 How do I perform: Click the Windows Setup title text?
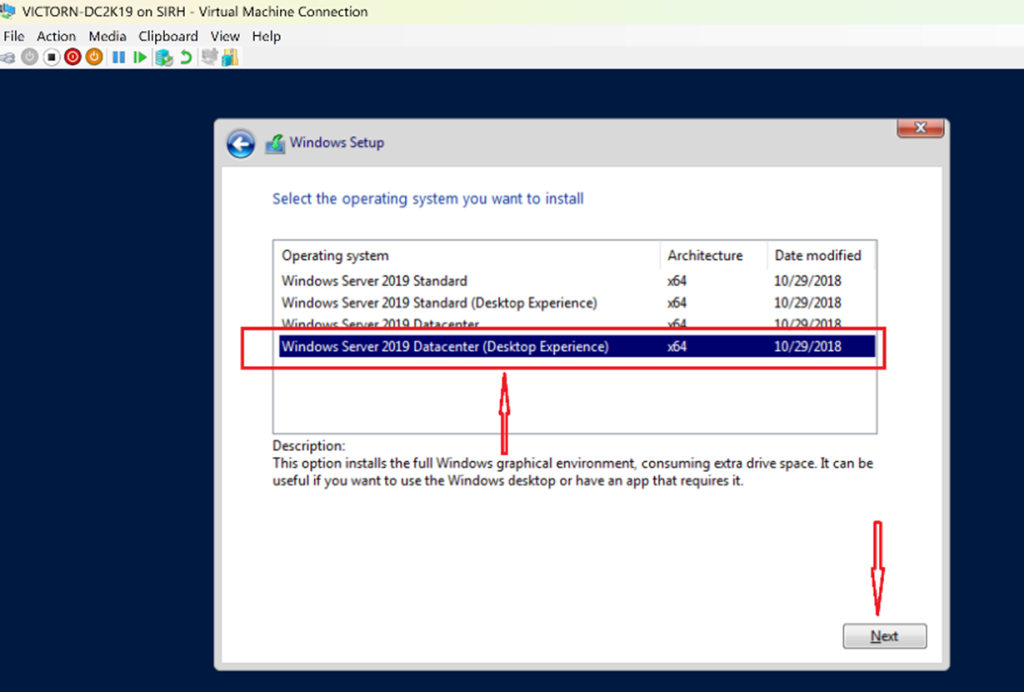click(x=337, y=142)
